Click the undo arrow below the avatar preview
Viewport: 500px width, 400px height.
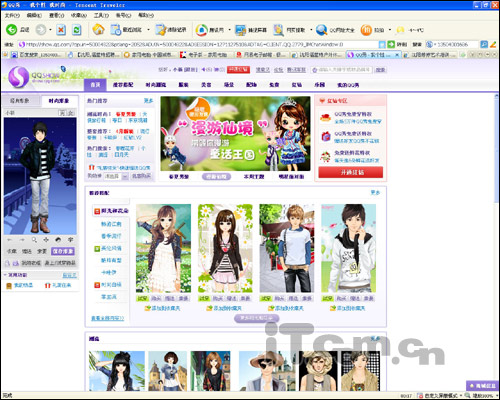(x=9, y=240)
